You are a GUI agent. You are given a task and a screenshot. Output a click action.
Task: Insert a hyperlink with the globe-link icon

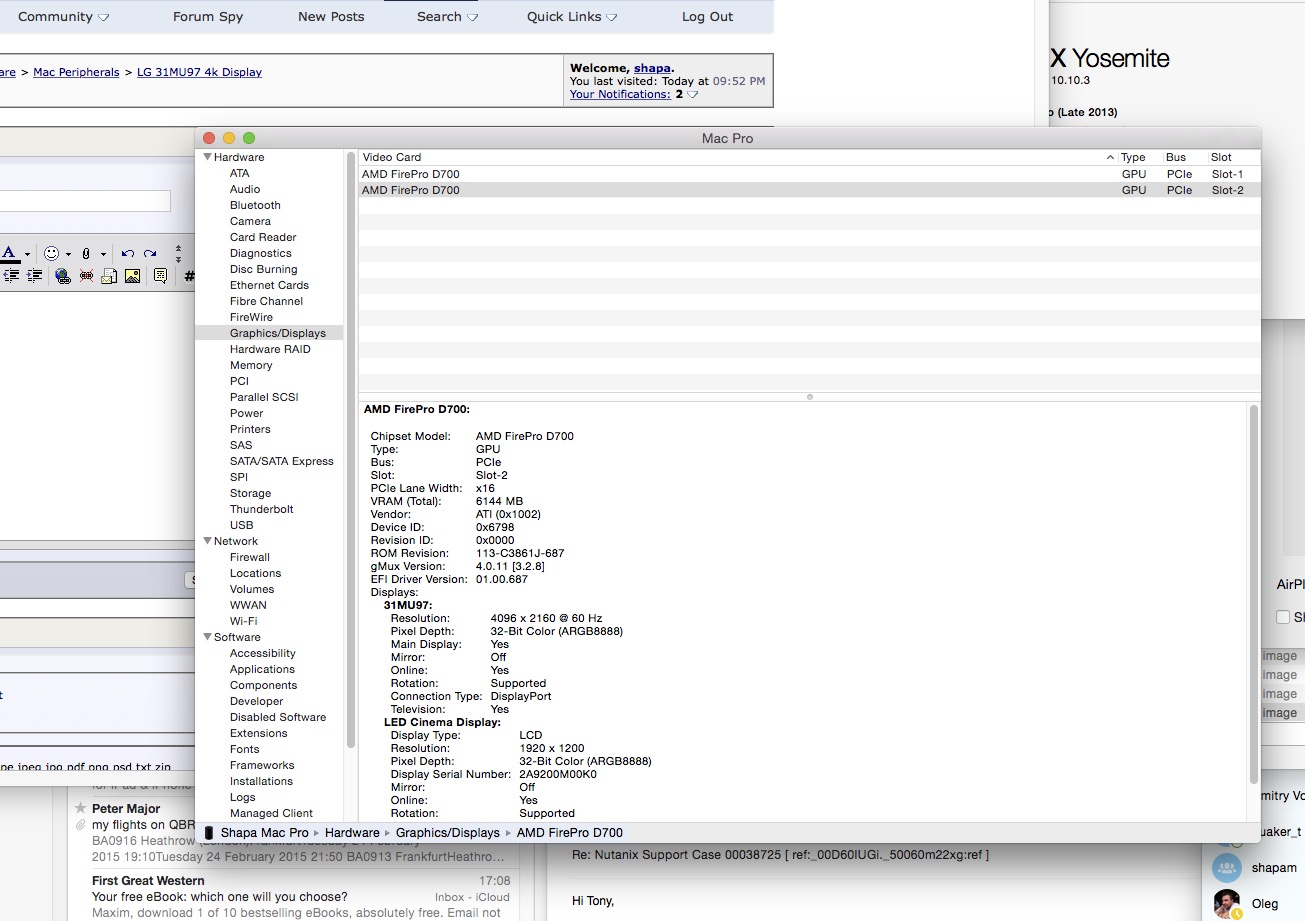(x=63, y=276)
